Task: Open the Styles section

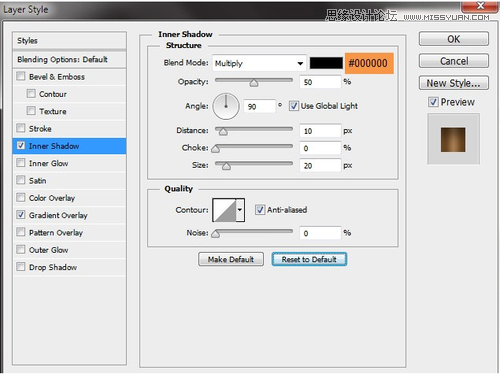Action: click(69, 41)
